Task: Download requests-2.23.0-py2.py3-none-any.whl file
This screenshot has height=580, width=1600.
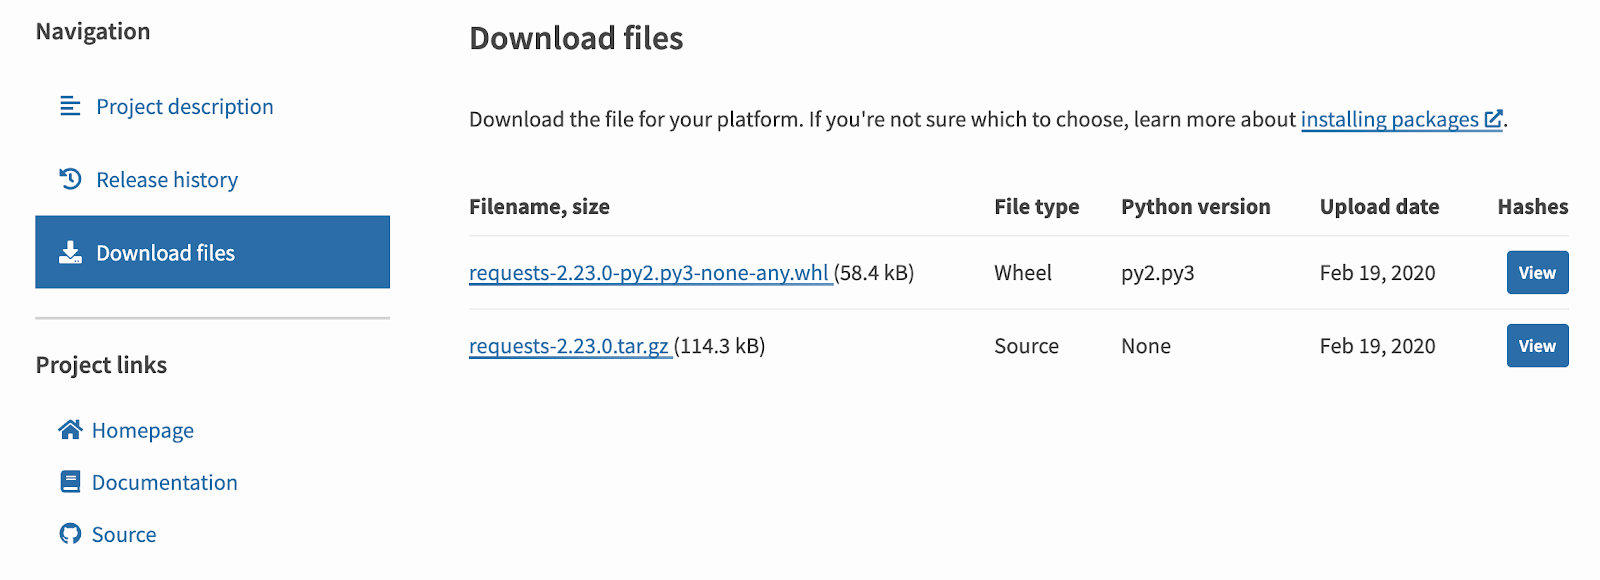Action: click(649, 273)
